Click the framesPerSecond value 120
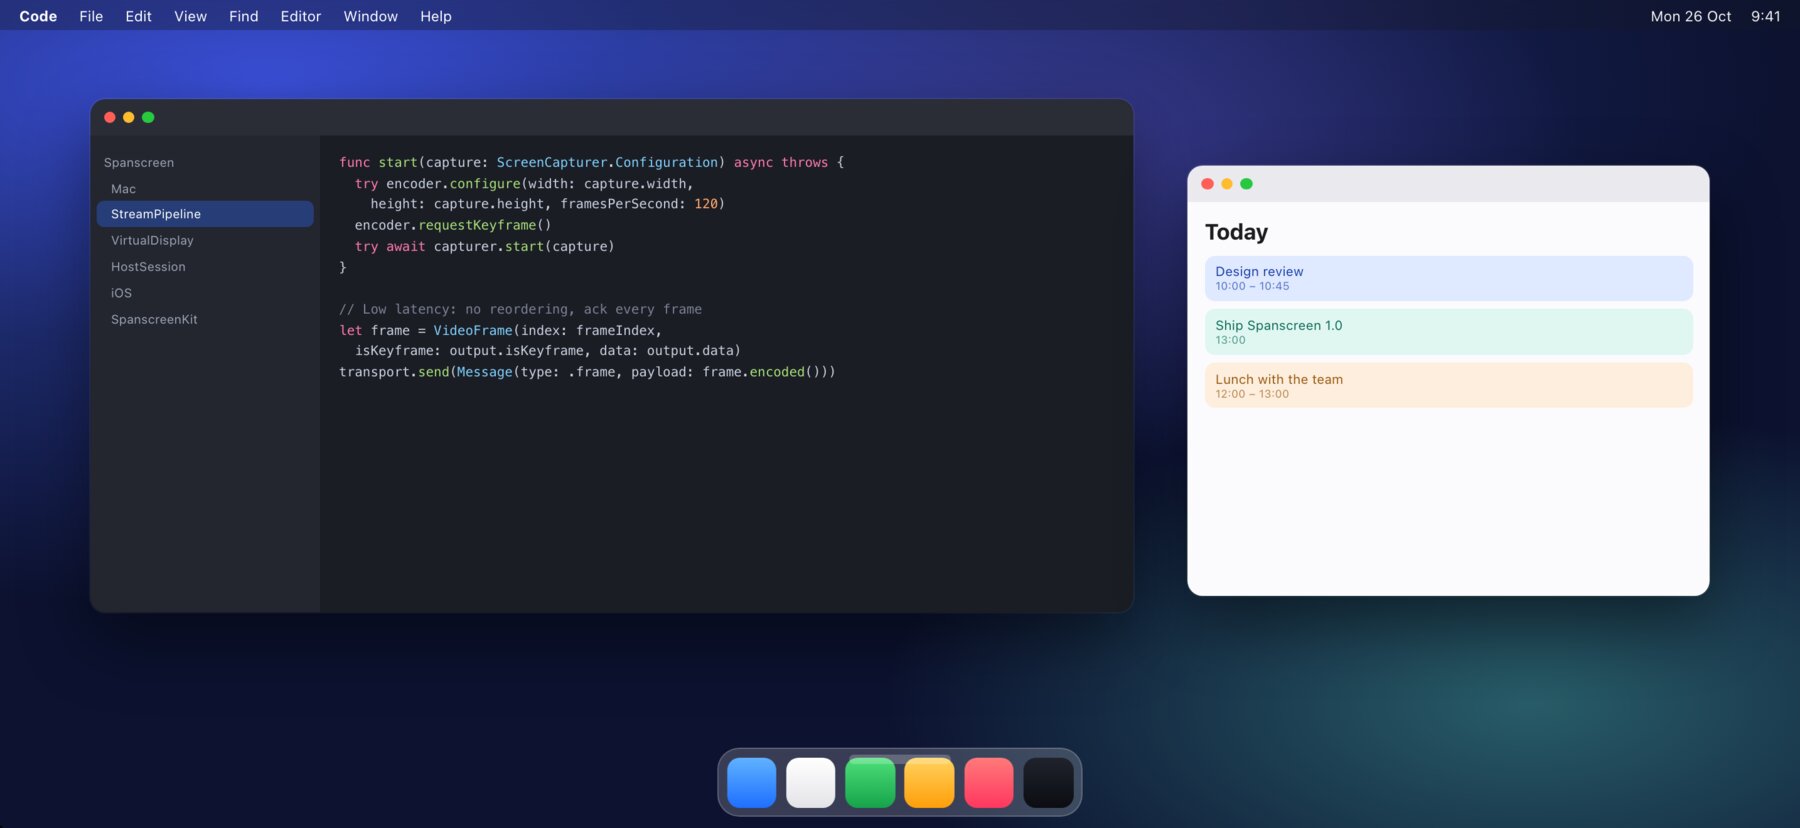This screenshot has height=828, width=1800. tap(706, 204)
